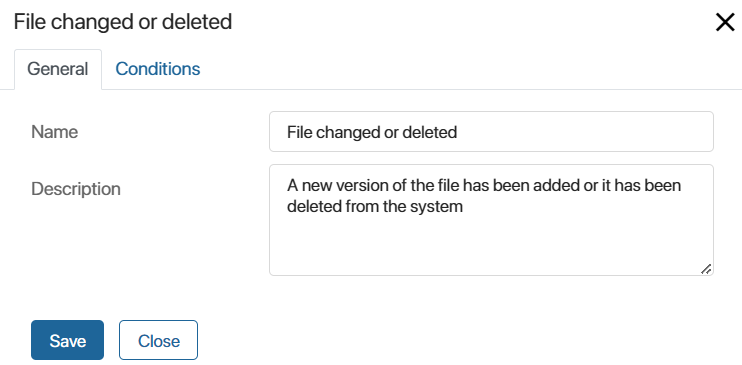Click the Close button next to Save
The height and width of the screenshot is (365, 742).
click(159, 340)
